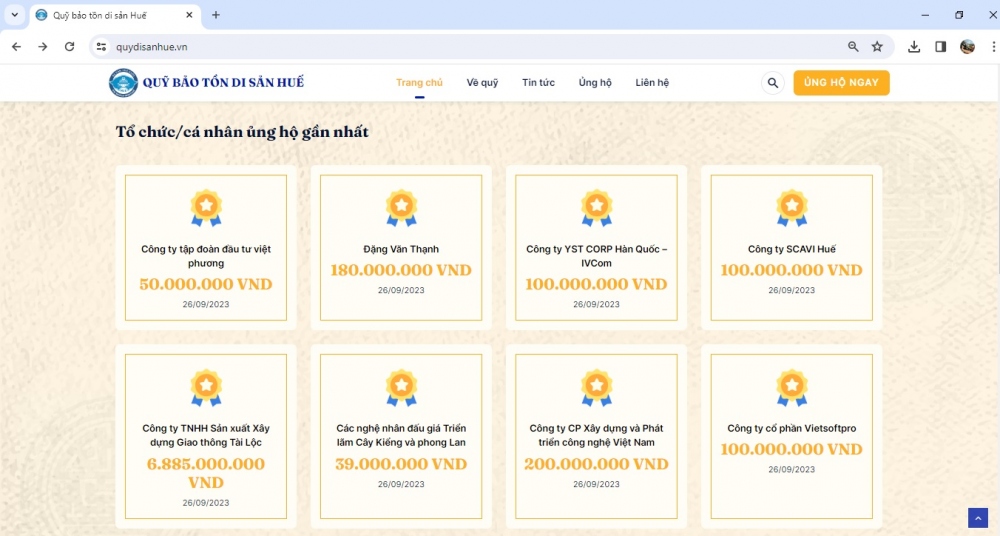Click the zoom magnifier icon in address bar
The width and height of the screenshot is (1000, 536).
(x=853, y=47)
